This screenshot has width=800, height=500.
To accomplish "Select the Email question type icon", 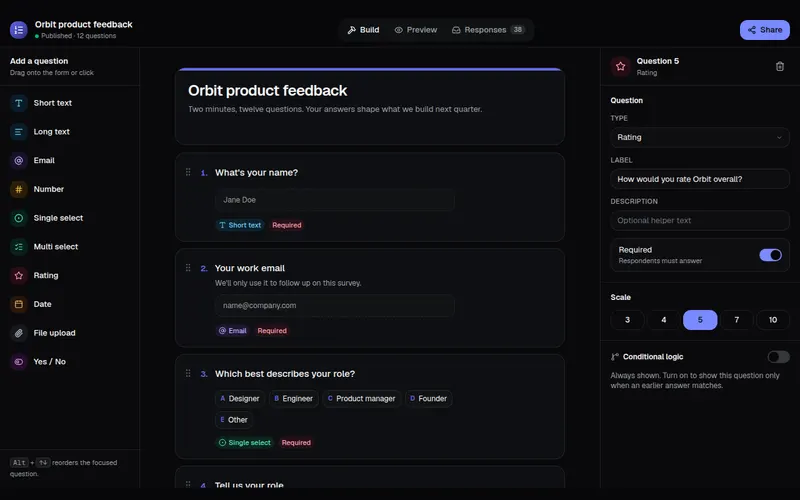I will pos(18,160).
